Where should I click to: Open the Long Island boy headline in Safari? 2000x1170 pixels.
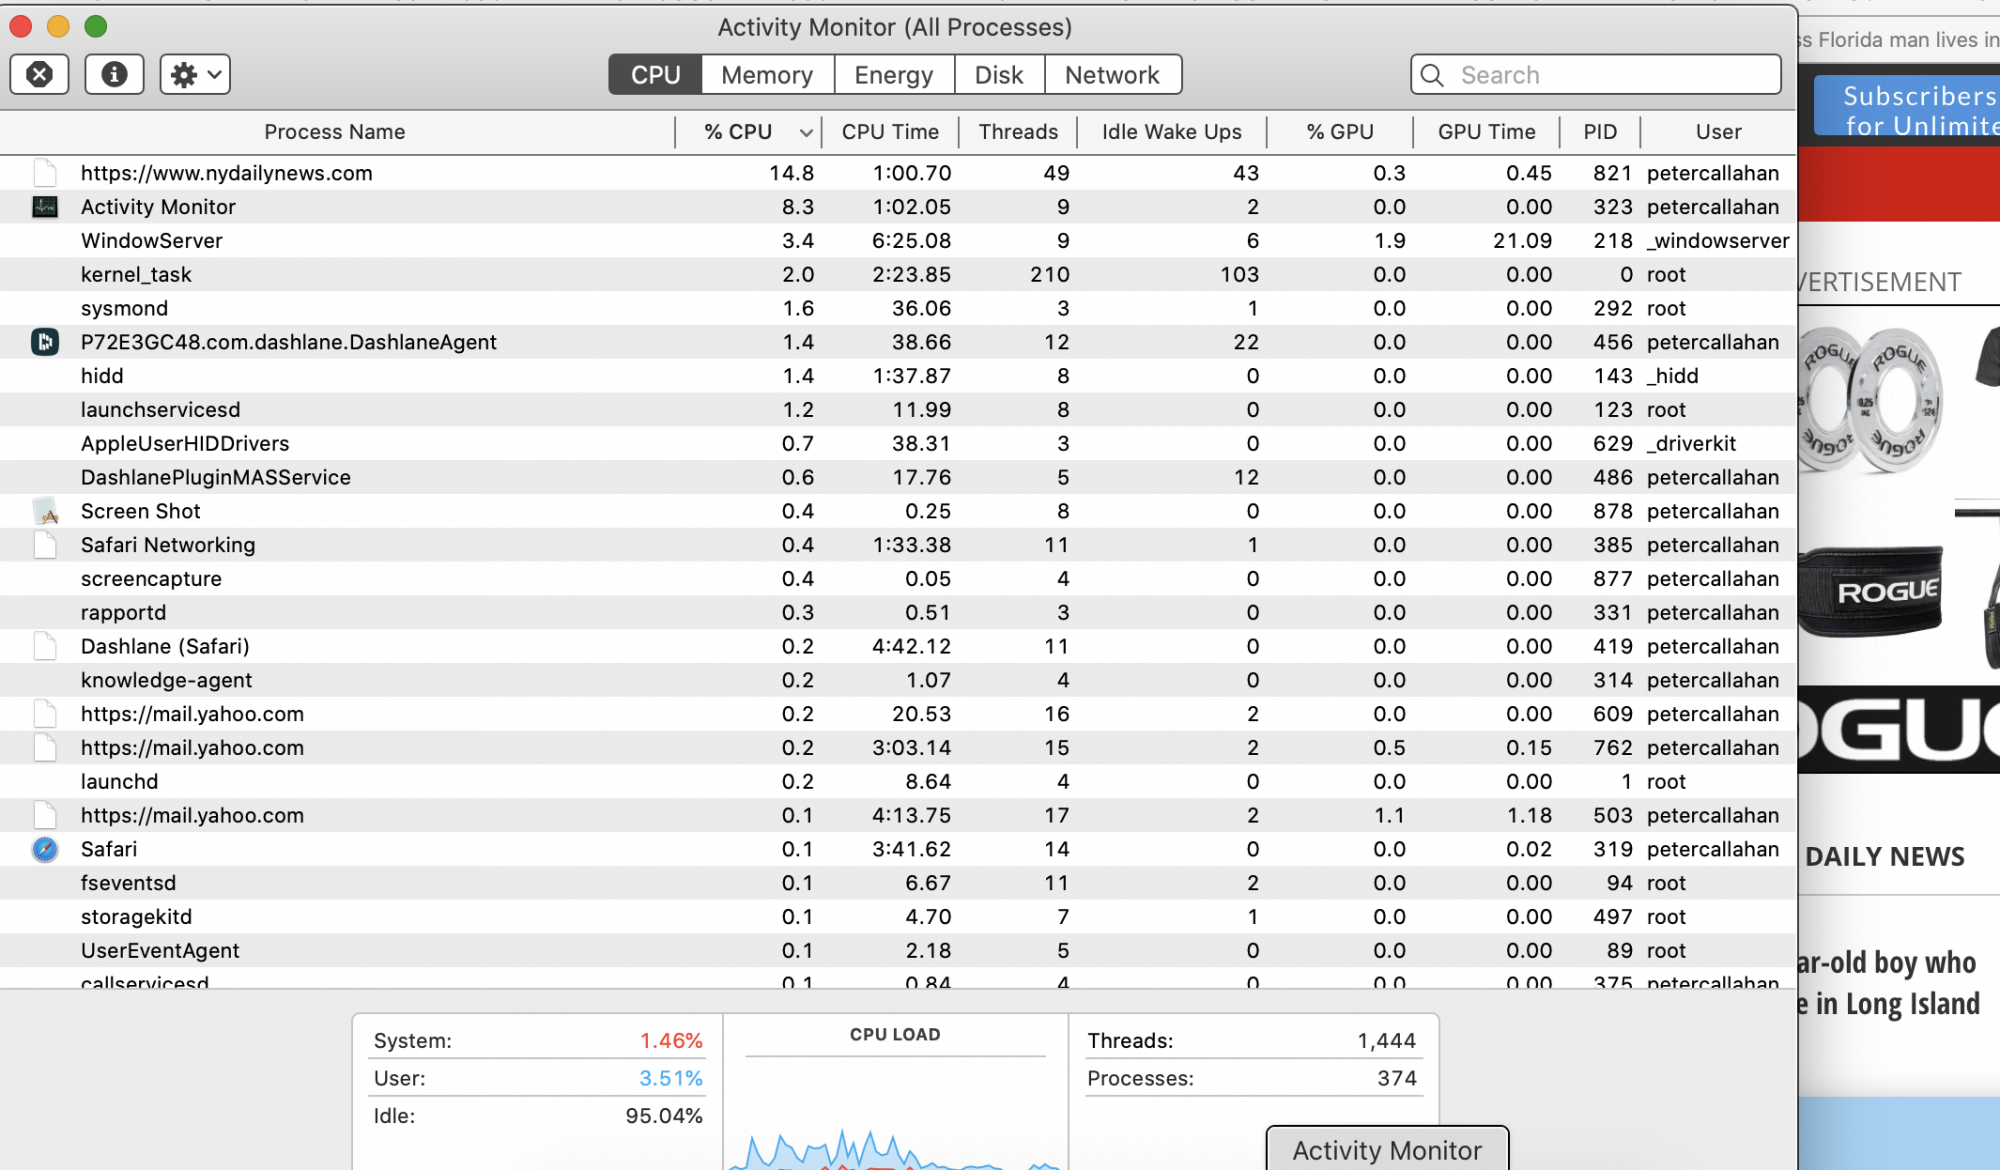click(1889, 983)
